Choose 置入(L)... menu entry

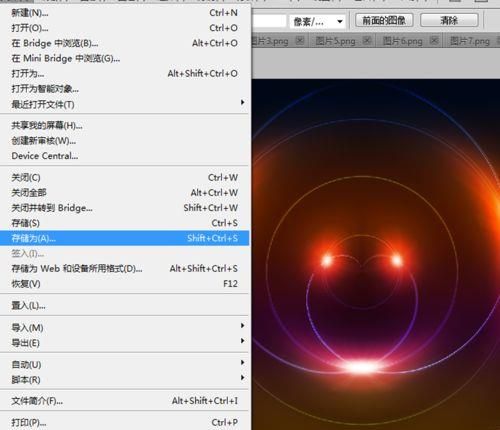pos(124,305)
